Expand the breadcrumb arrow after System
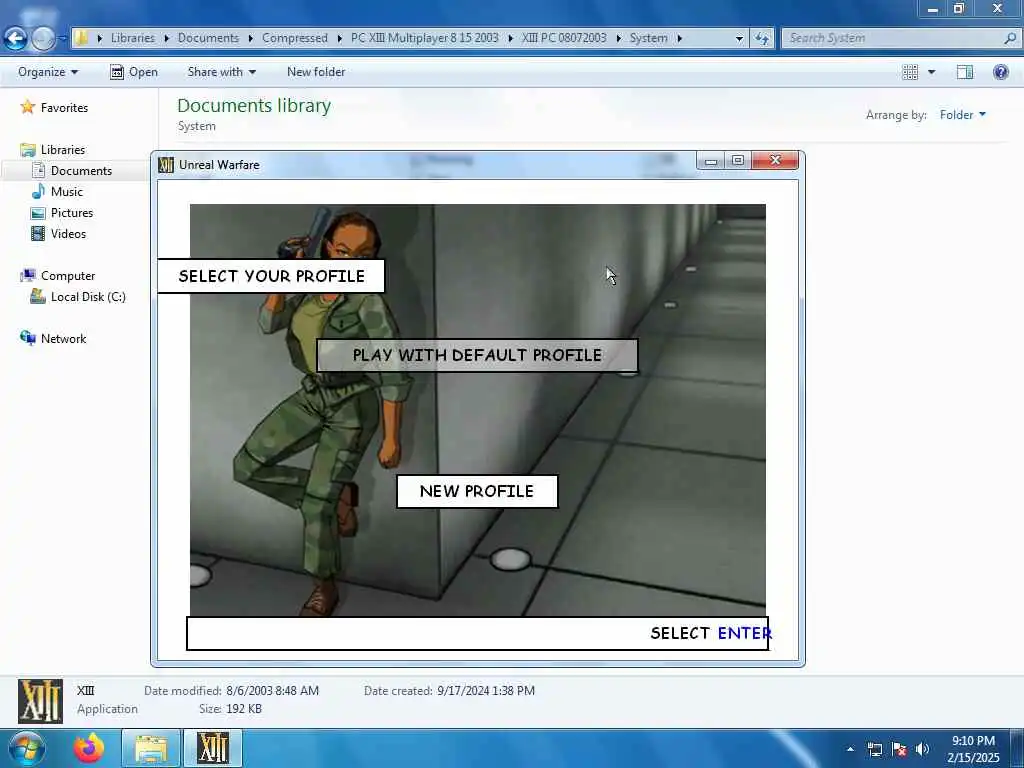 (x=680, y=38)
